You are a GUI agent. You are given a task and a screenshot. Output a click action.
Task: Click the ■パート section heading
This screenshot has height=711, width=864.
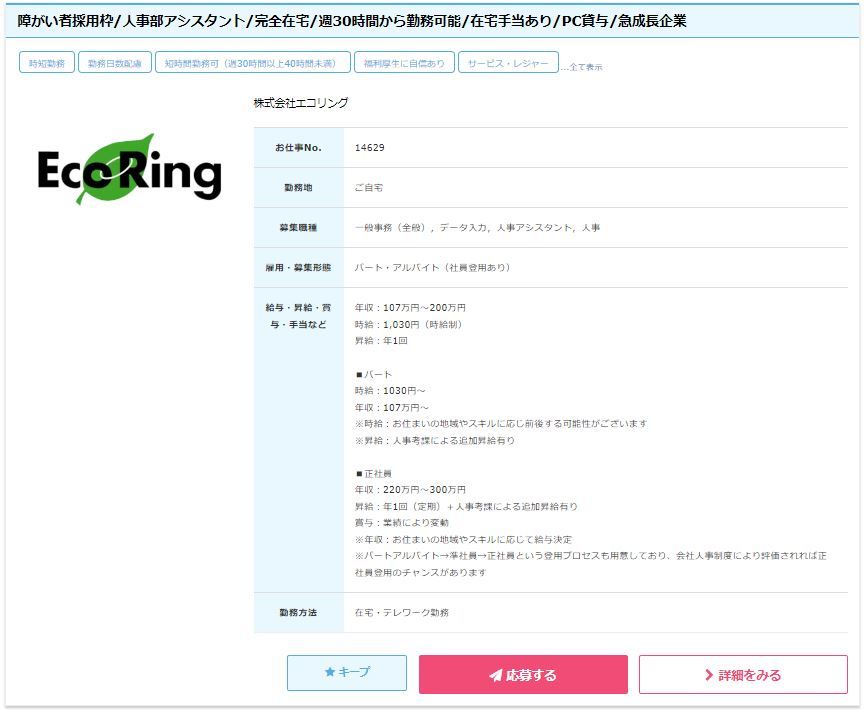(x=374, y=374)
